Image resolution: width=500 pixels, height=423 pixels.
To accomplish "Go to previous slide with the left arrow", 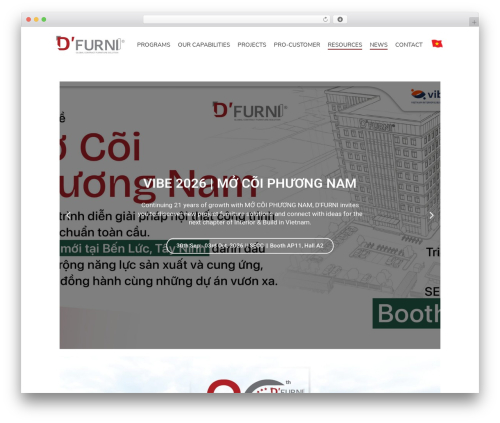I will tap(68, 215).
